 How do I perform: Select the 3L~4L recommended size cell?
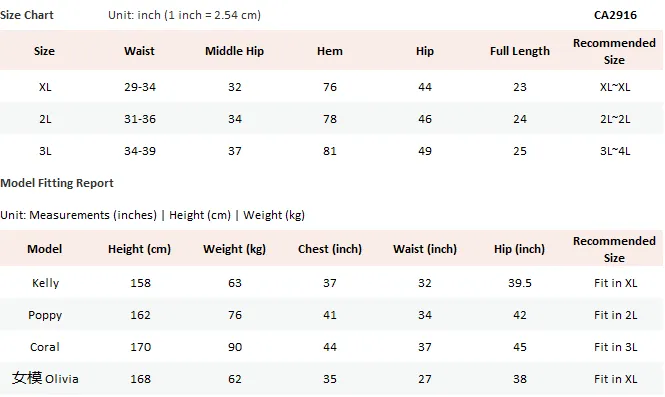pyautogui.click(x=615, y=151)
